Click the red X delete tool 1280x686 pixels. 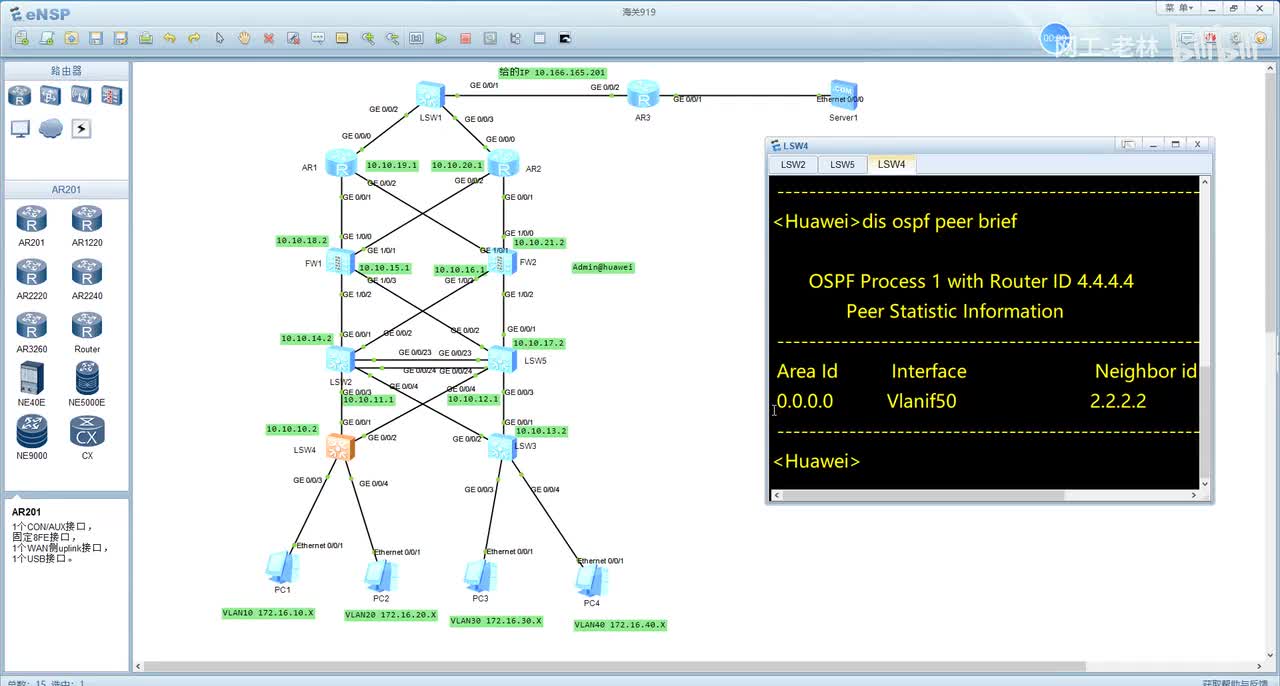point(269,38)
